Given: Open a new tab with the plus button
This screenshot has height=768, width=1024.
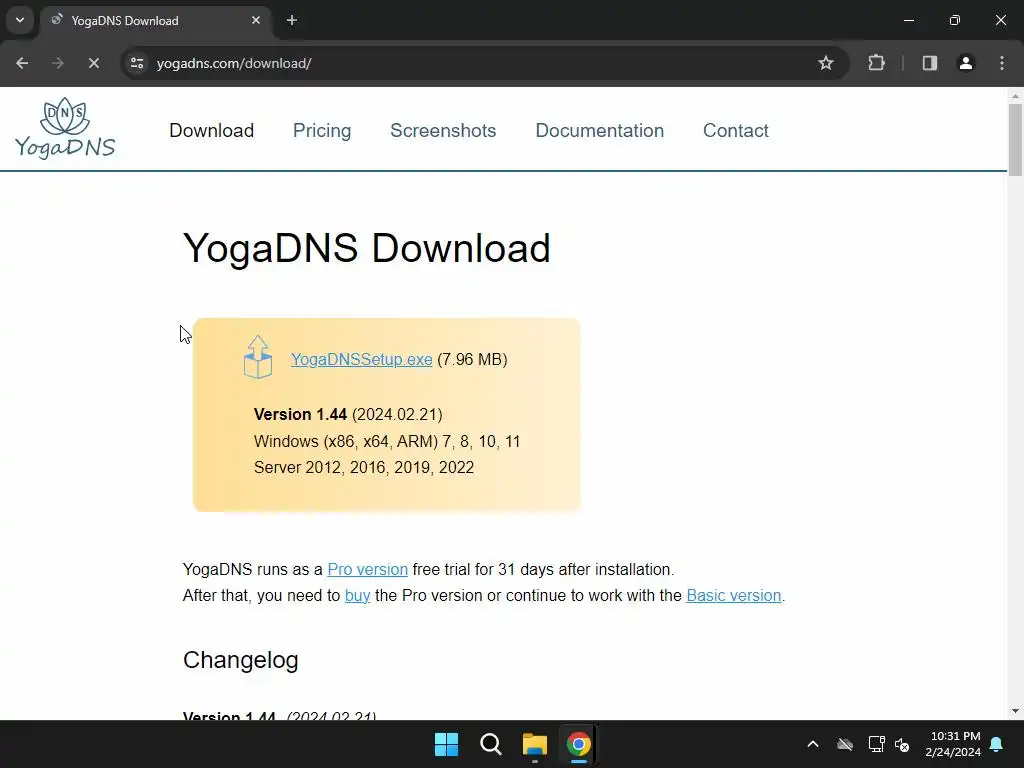Looking at the screenshot, I should pyautogui.click(x=292, y=20).
